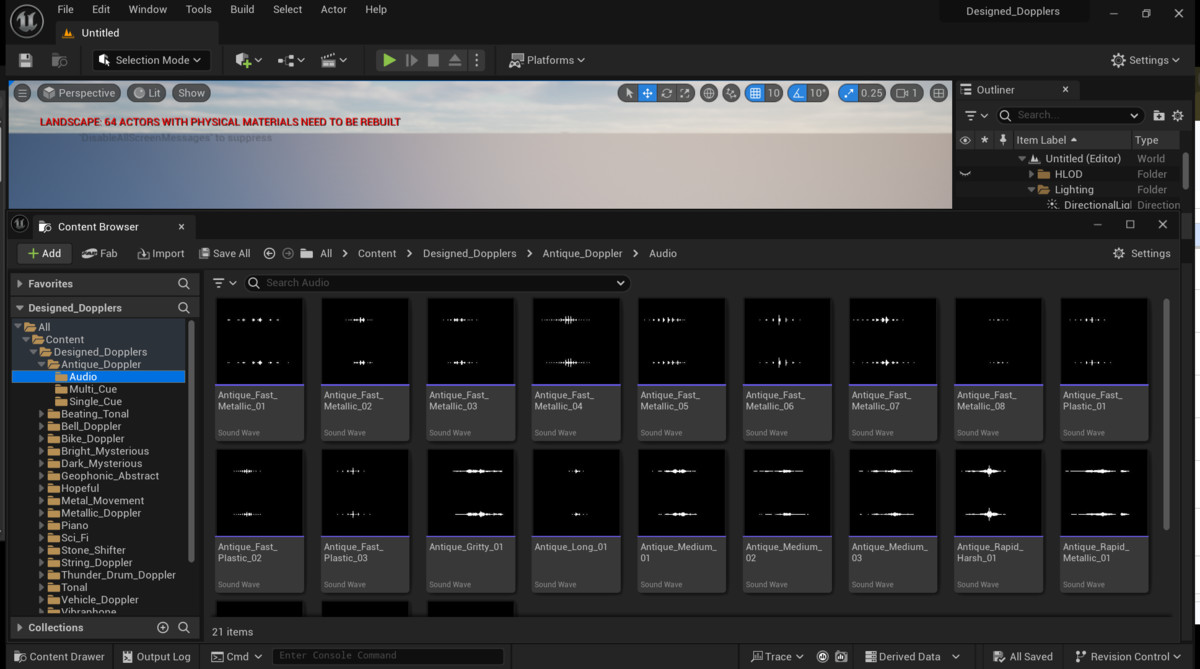Click Save All in Content Browser
The height and width of the screenshot is (669, 1200).
coord(225,253)
